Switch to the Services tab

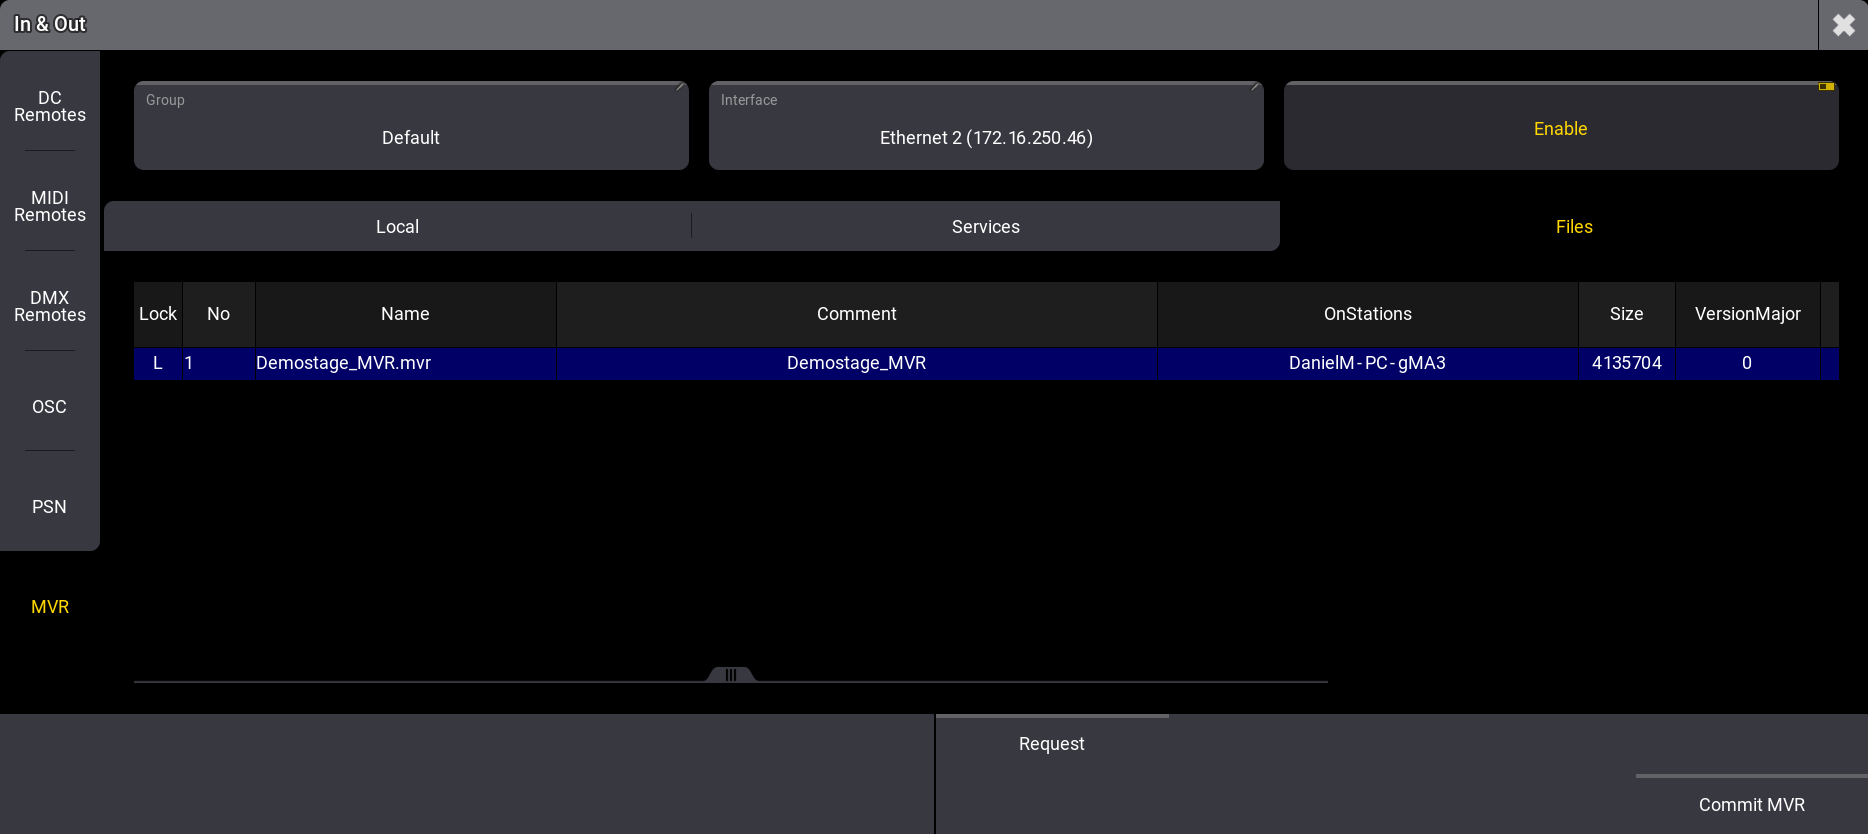tap(985, 227)
